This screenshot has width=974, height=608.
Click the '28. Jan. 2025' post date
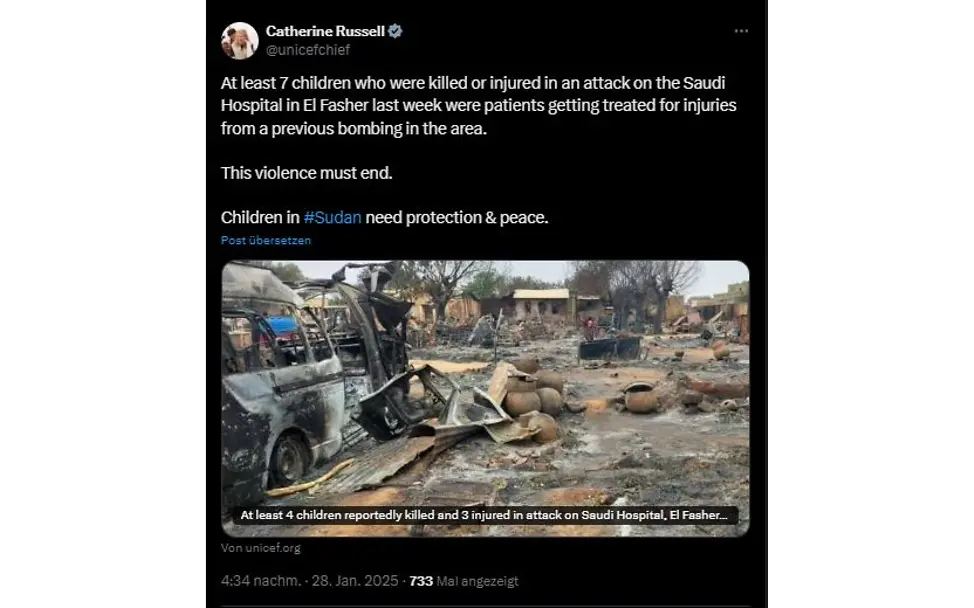click(355, 581)
